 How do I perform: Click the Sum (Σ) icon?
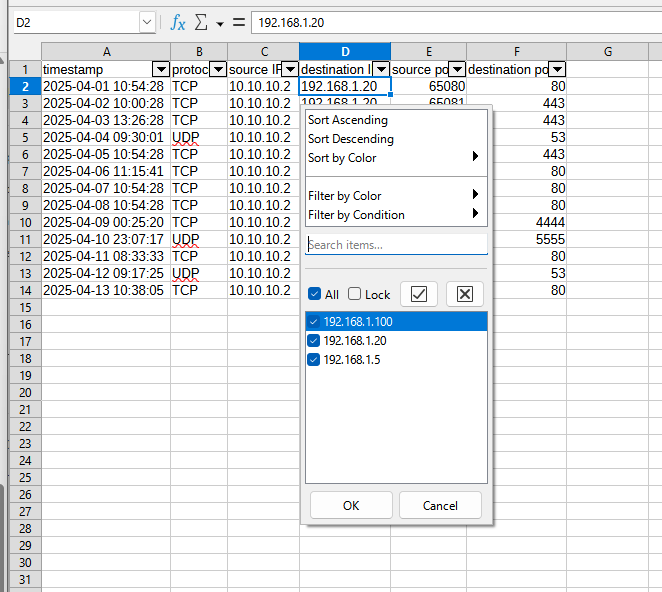[x=199, y=22]
